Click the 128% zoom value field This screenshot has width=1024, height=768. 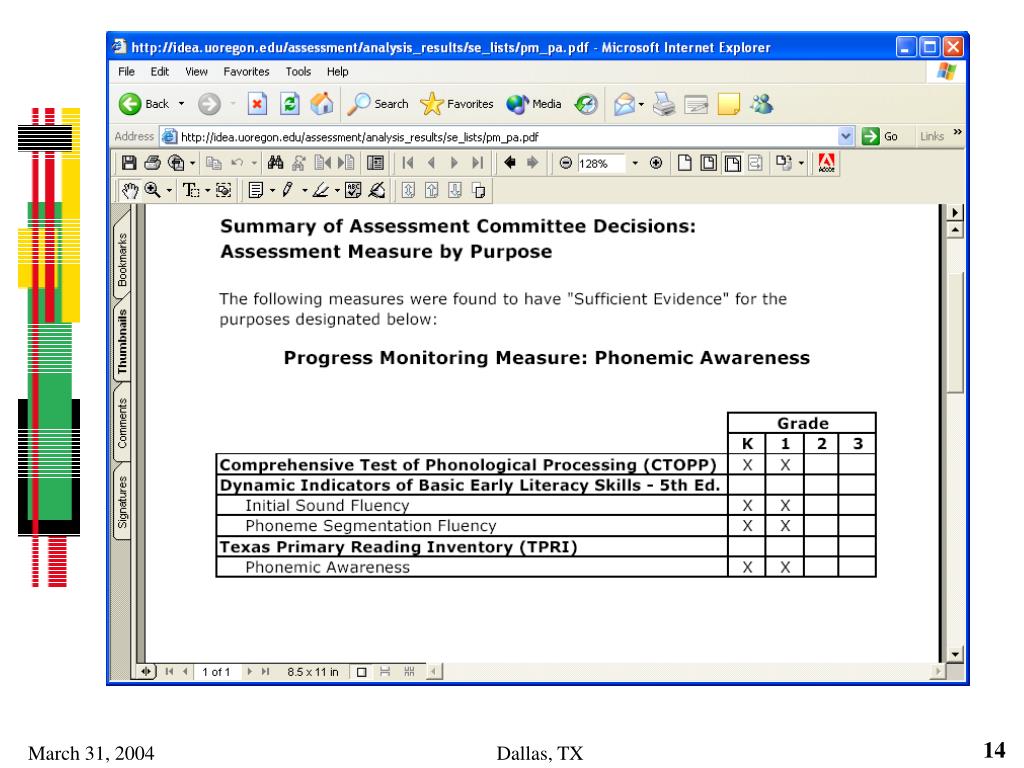601,163
